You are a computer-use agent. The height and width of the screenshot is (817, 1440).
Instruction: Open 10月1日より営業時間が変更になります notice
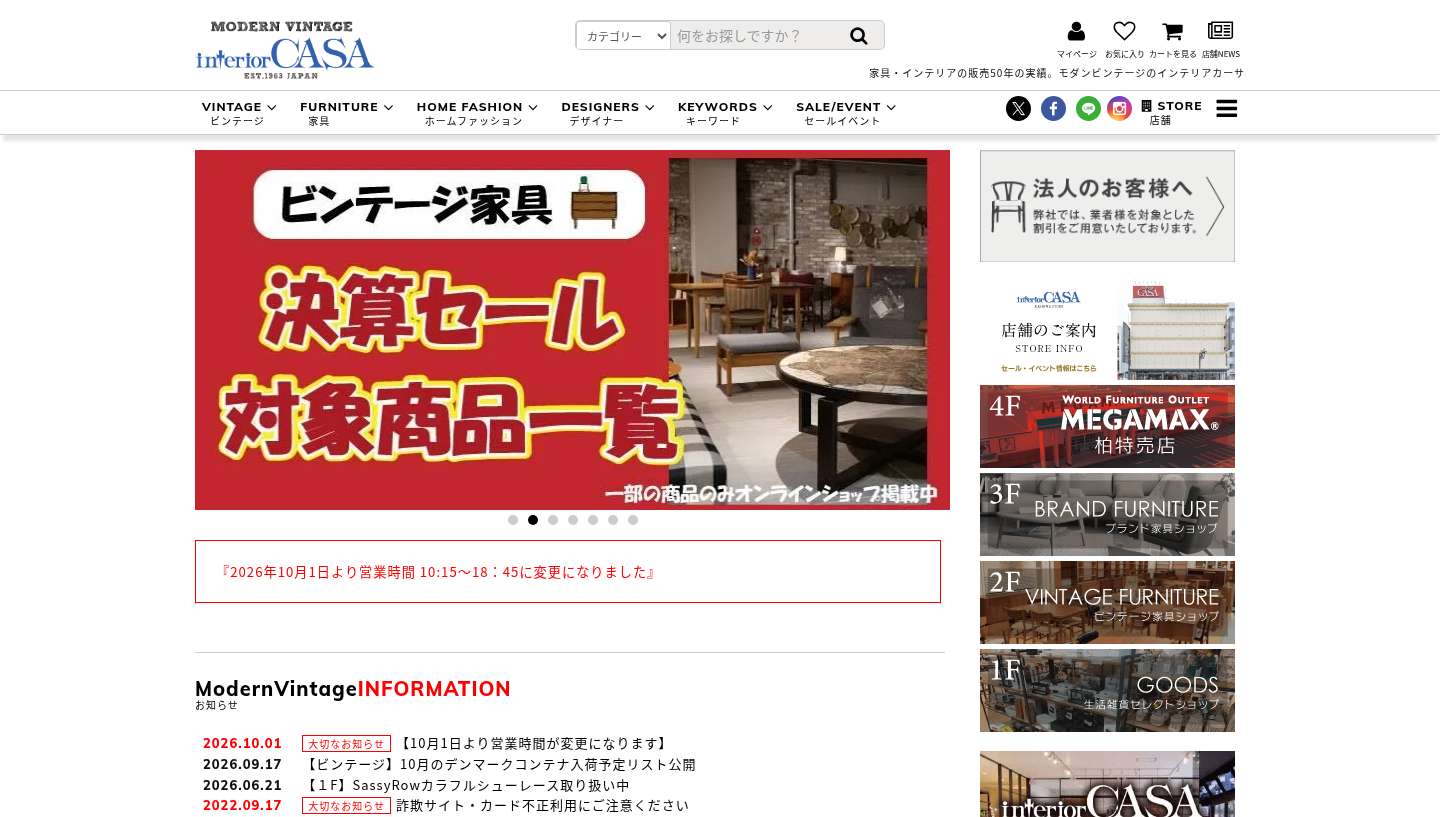tap(533, 744)
